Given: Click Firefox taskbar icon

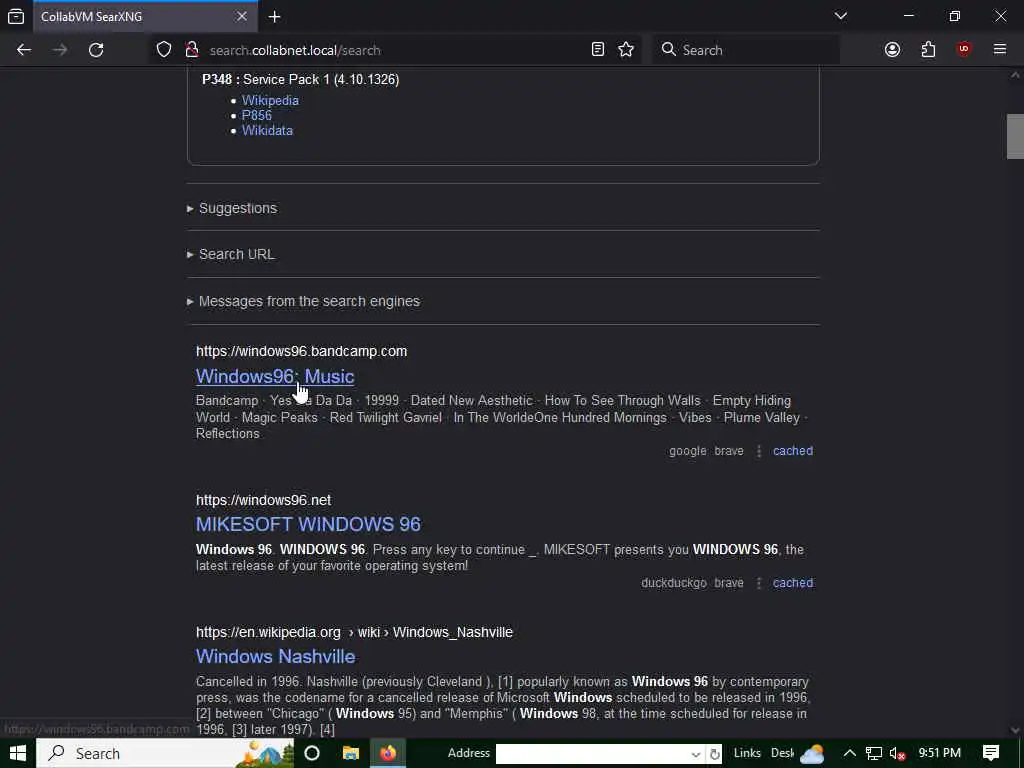Looking at the screenshot, I should point(388,753).
